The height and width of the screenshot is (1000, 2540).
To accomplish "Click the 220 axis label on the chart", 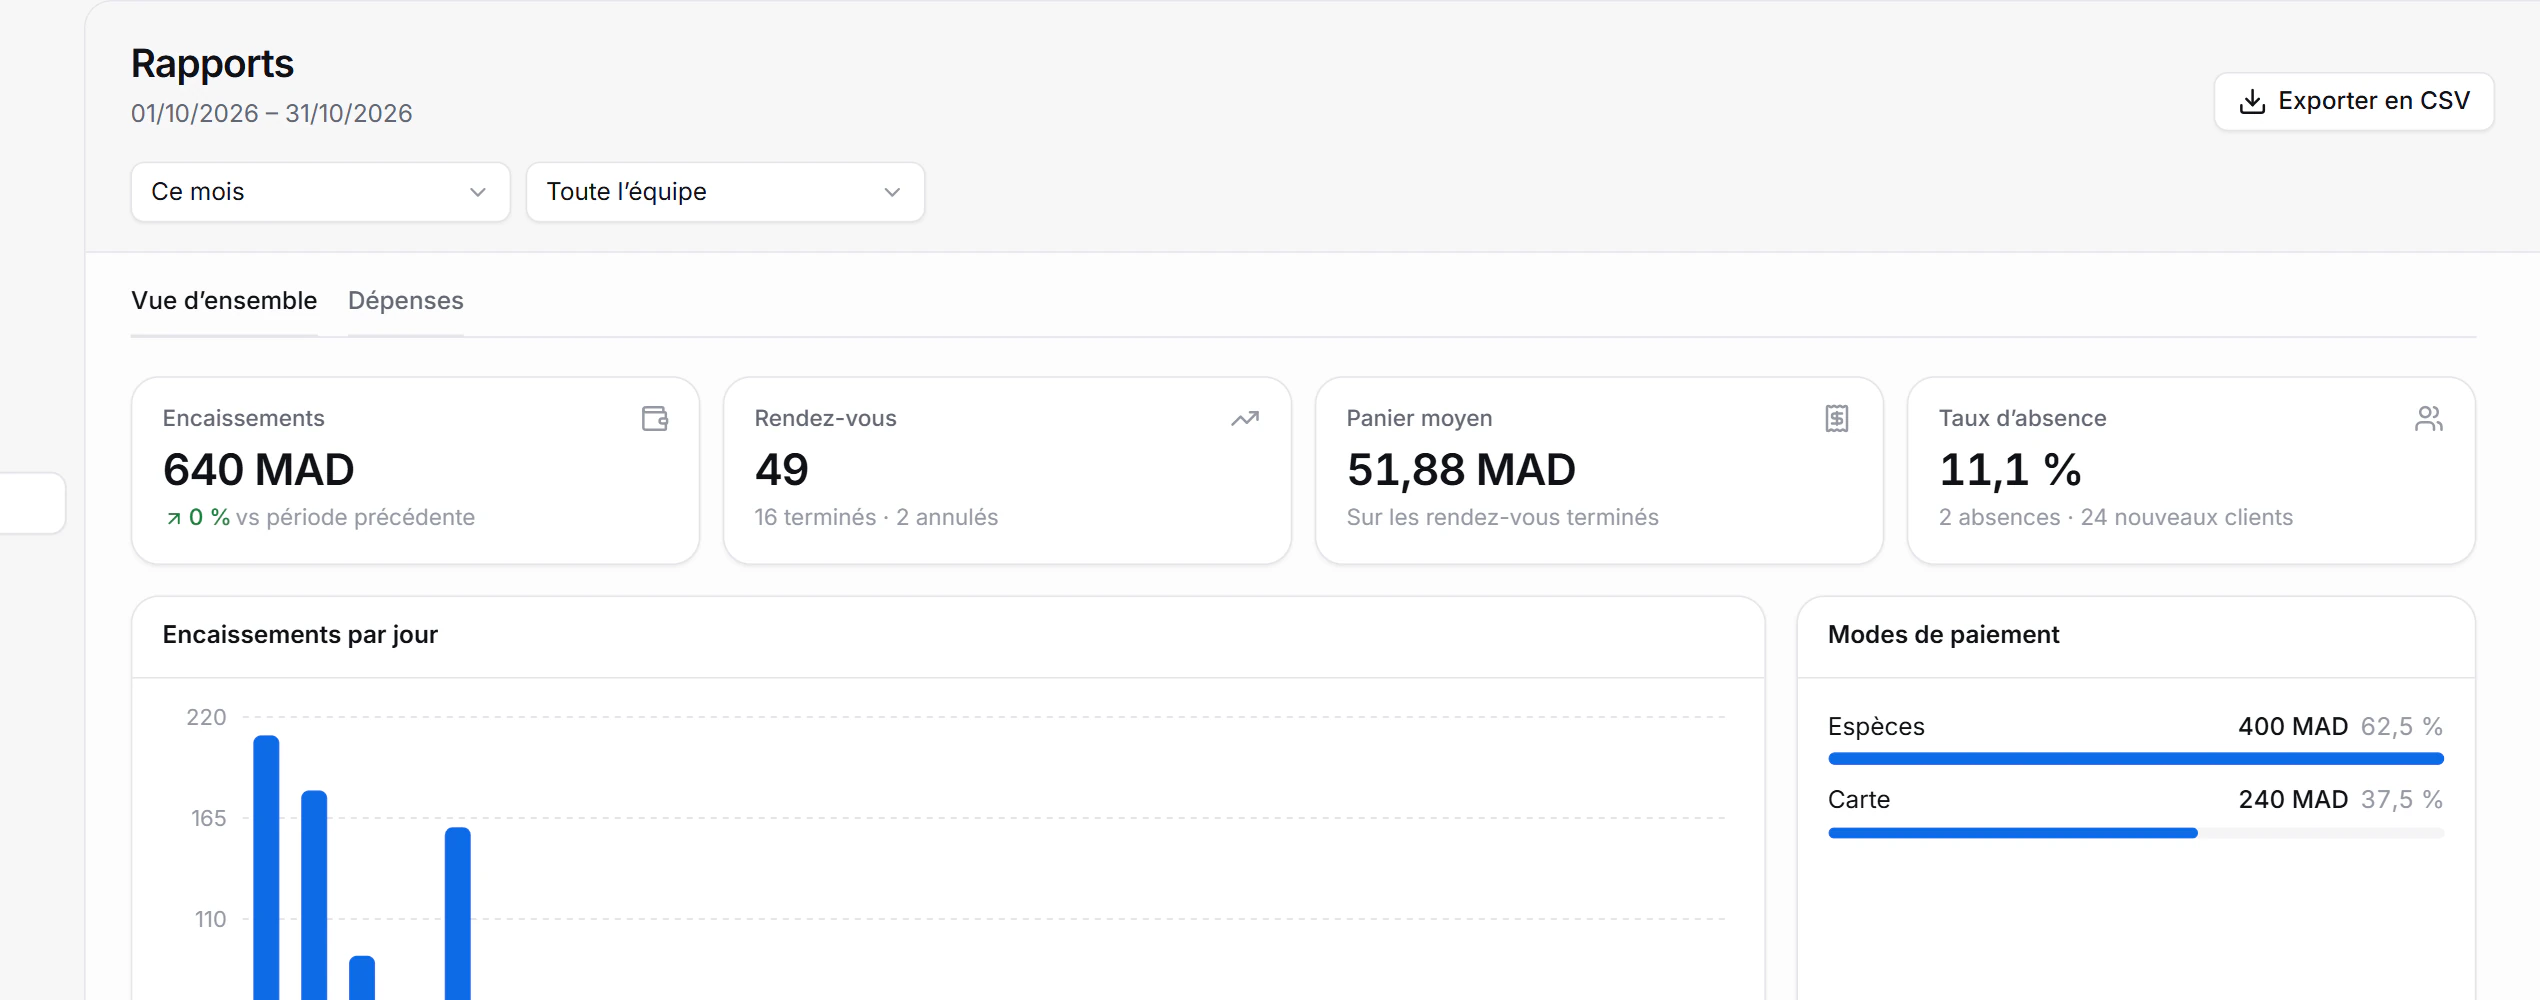I will (206, 717).
